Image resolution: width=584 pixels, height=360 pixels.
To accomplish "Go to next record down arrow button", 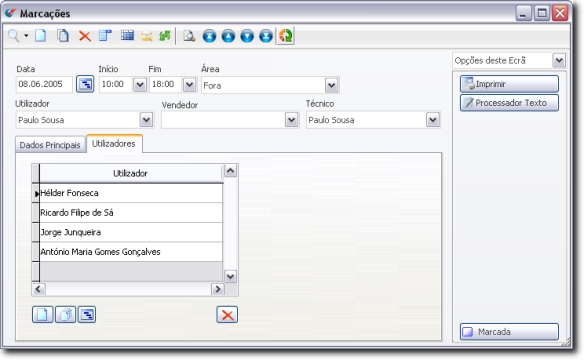I will click(x=247, y=36).
